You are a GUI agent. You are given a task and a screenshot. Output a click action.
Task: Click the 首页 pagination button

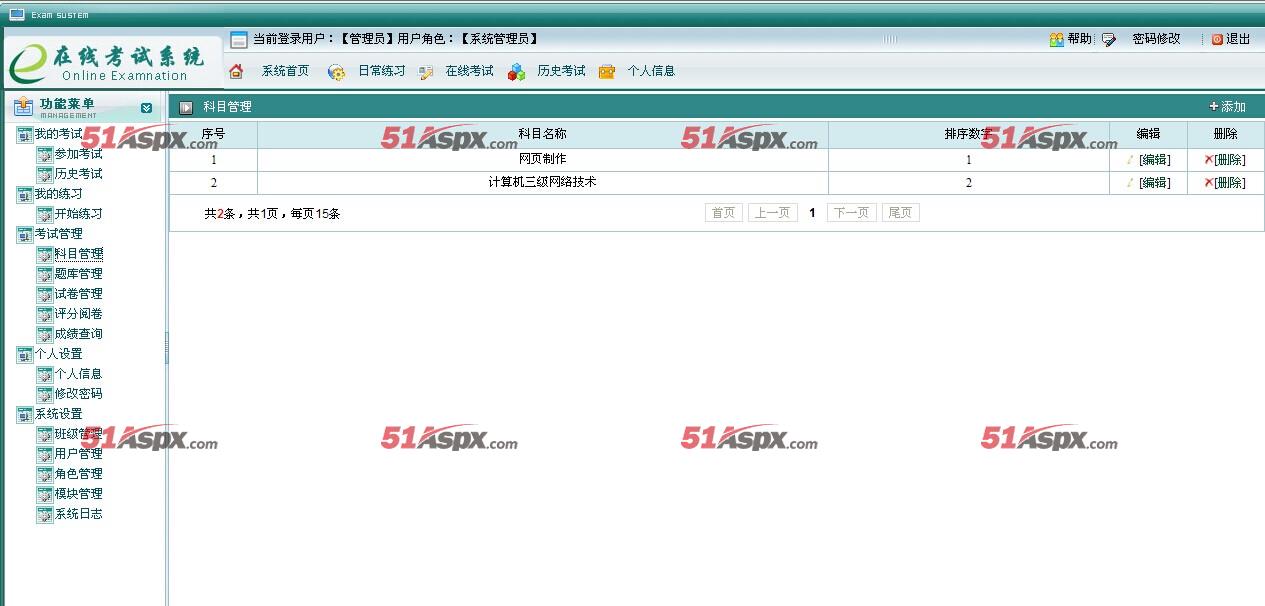pos(724,213)
